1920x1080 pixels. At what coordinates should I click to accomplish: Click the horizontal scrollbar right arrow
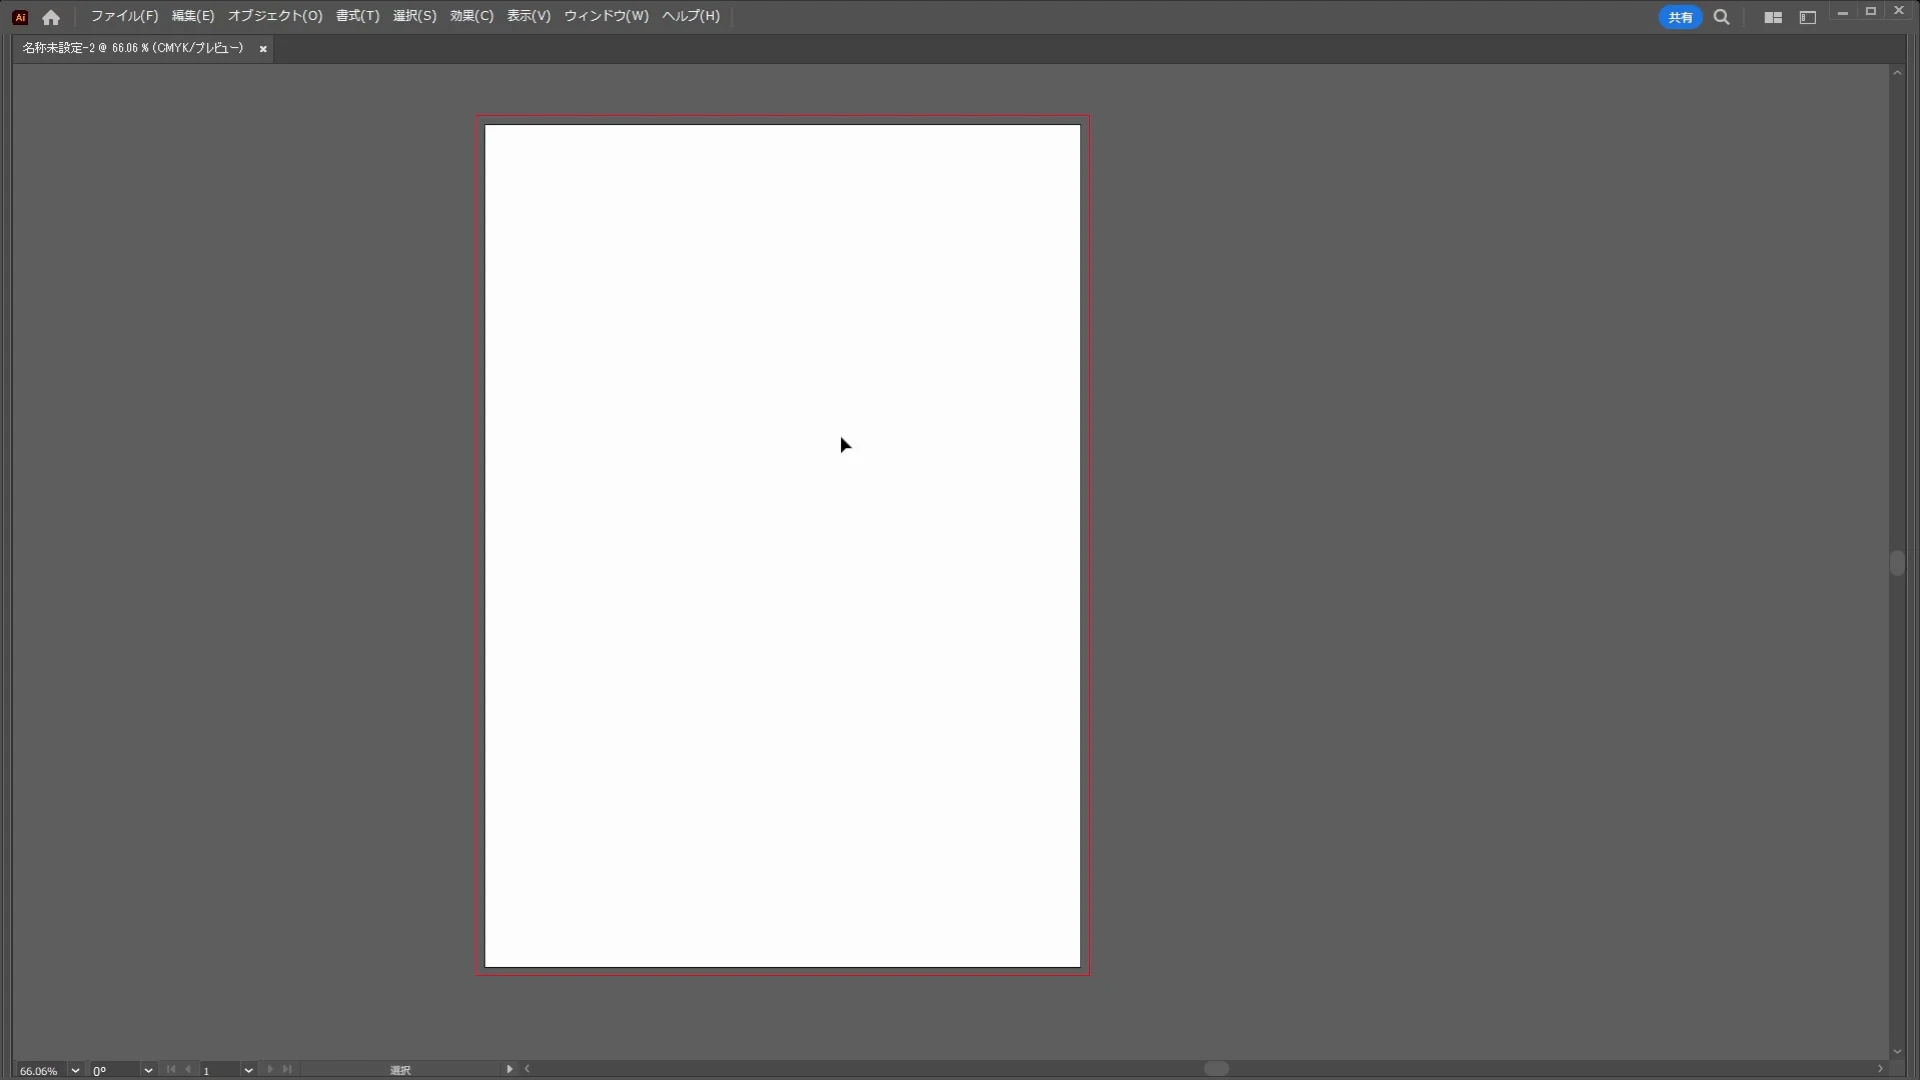tap(1880, 1069)
